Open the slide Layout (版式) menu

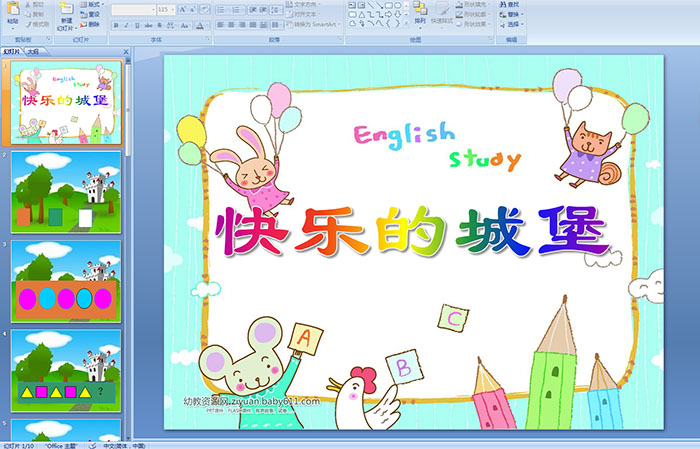(92, 4)
